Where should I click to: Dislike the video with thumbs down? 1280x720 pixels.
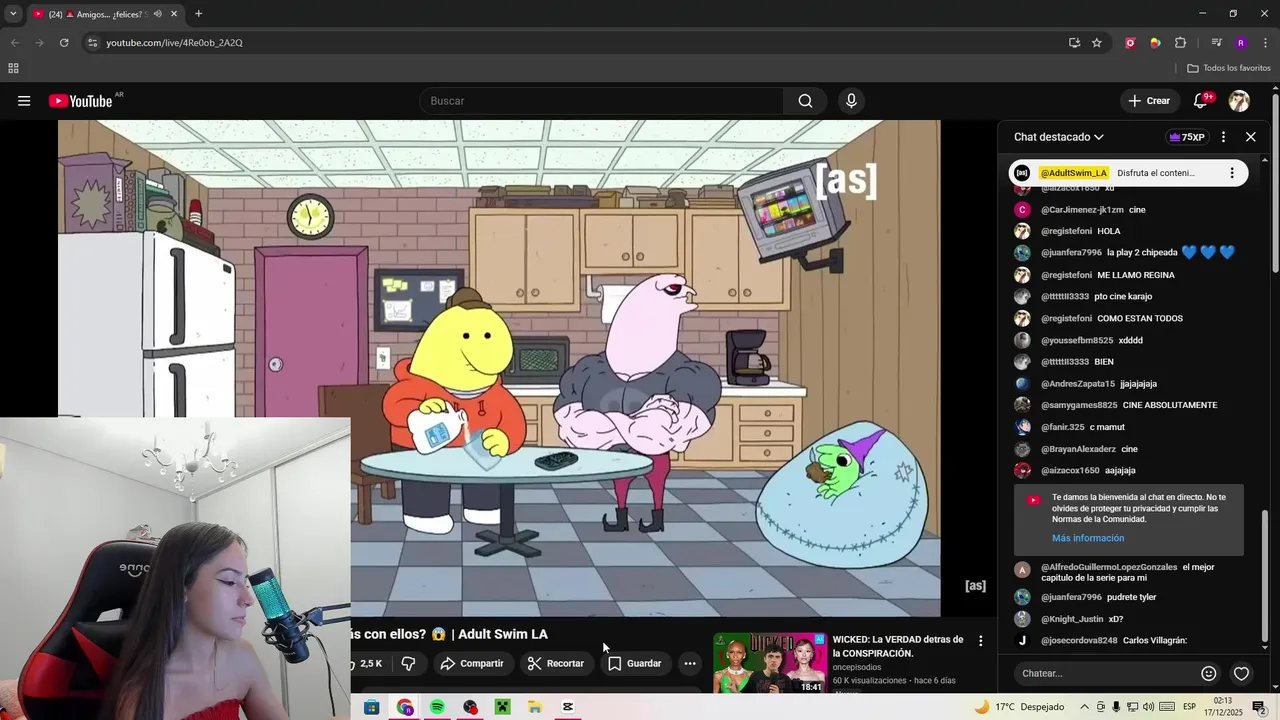(x=408, y=663)
